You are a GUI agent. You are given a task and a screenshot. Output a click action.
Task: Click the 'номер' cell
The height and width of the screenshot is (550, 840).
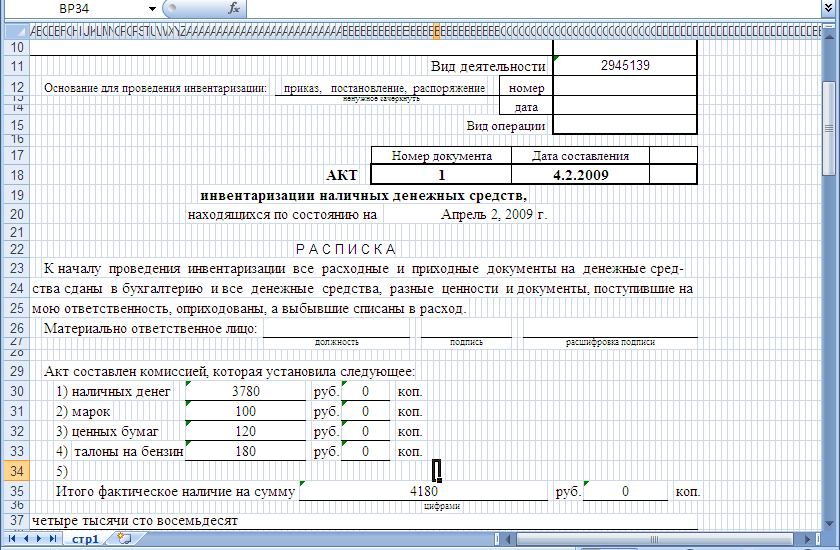click(x=526, y=88)
